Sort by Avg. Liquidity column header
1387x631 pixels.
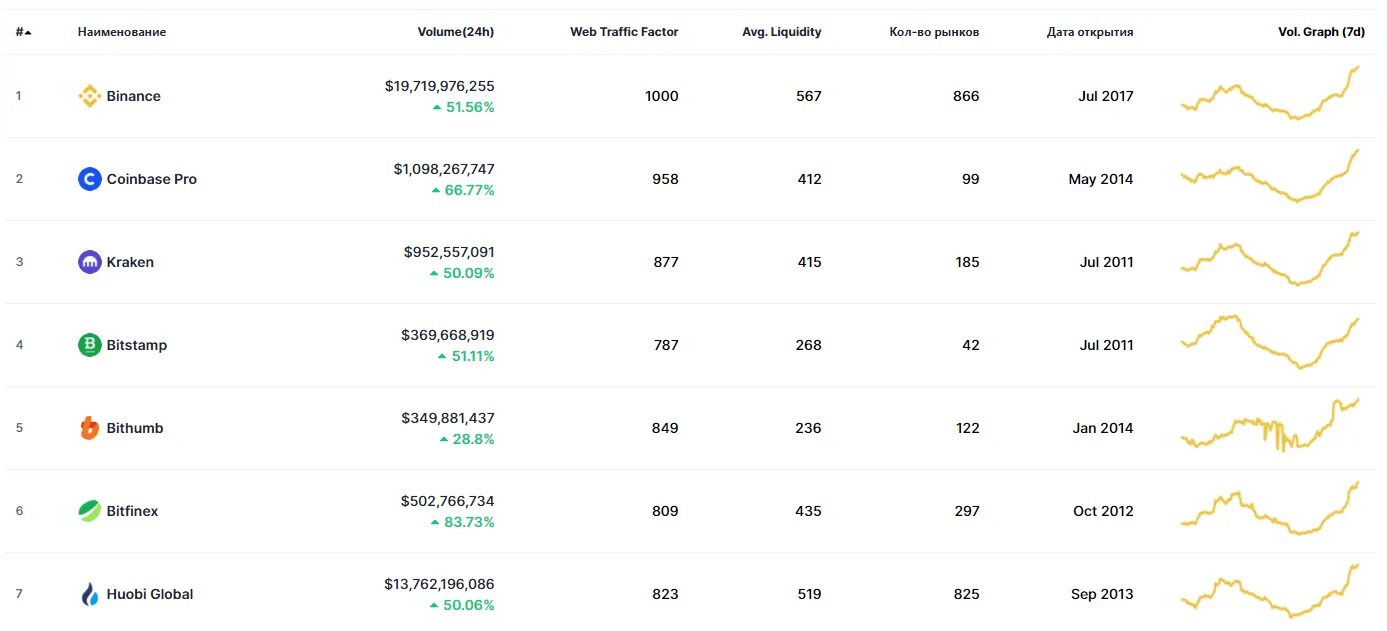781,32
